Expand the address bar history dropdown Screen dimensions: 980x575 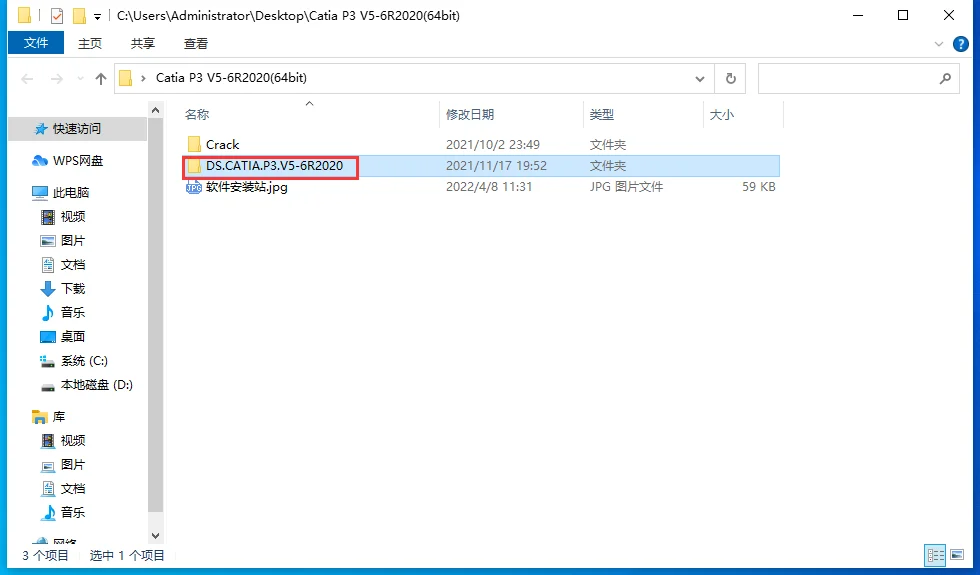tap(700, 79)
